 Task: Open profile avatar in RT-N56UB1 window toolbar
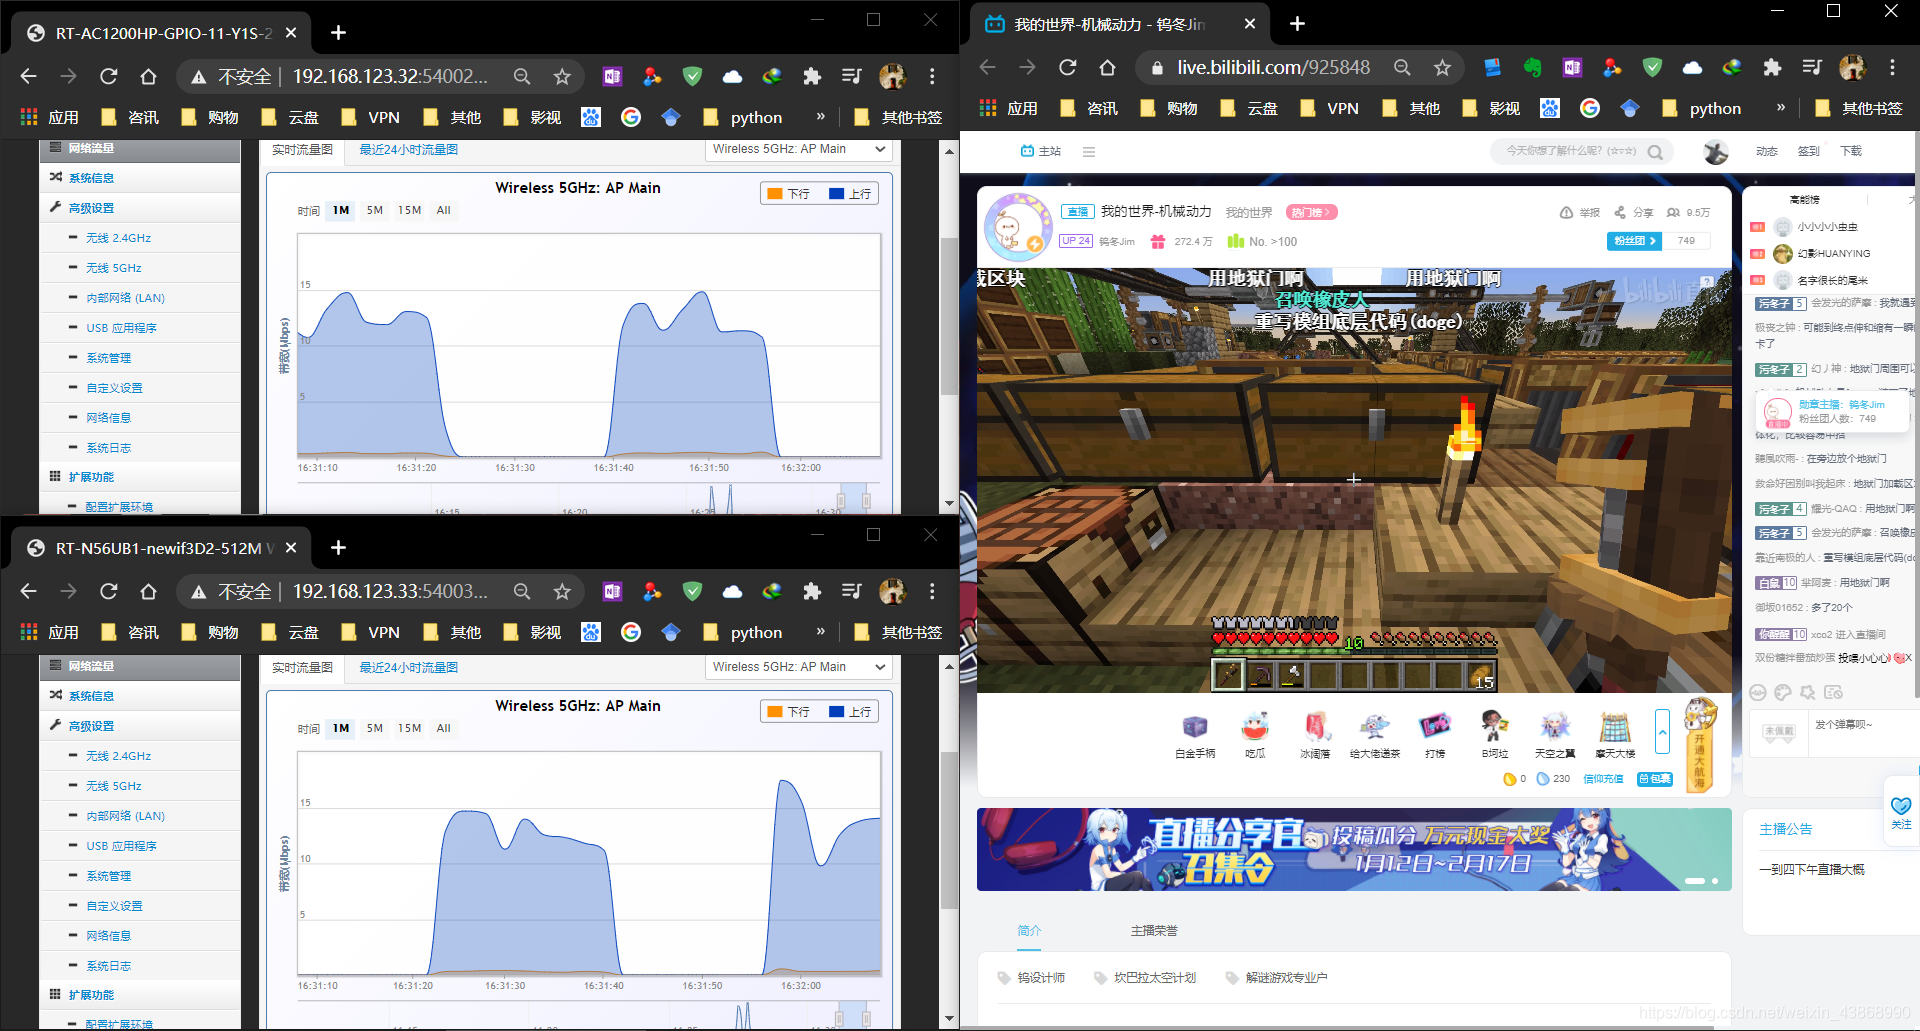(892, 591)
